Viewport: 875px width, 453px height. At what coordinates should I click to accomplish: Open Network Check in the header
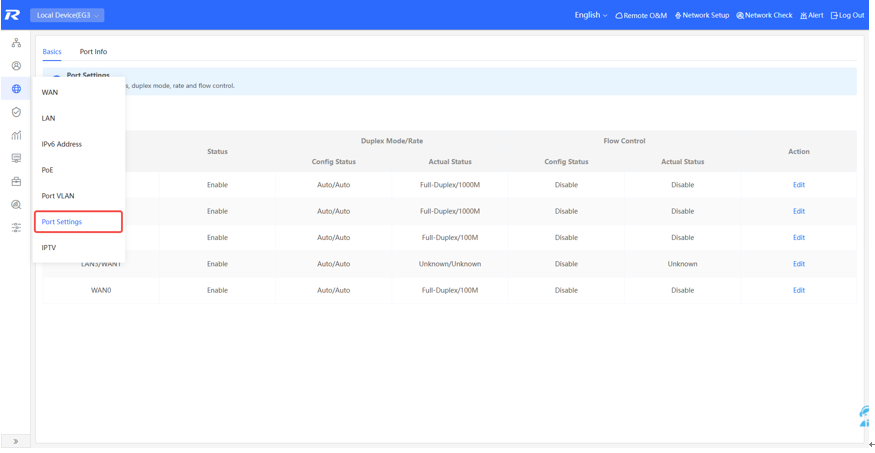coord(765,16)
